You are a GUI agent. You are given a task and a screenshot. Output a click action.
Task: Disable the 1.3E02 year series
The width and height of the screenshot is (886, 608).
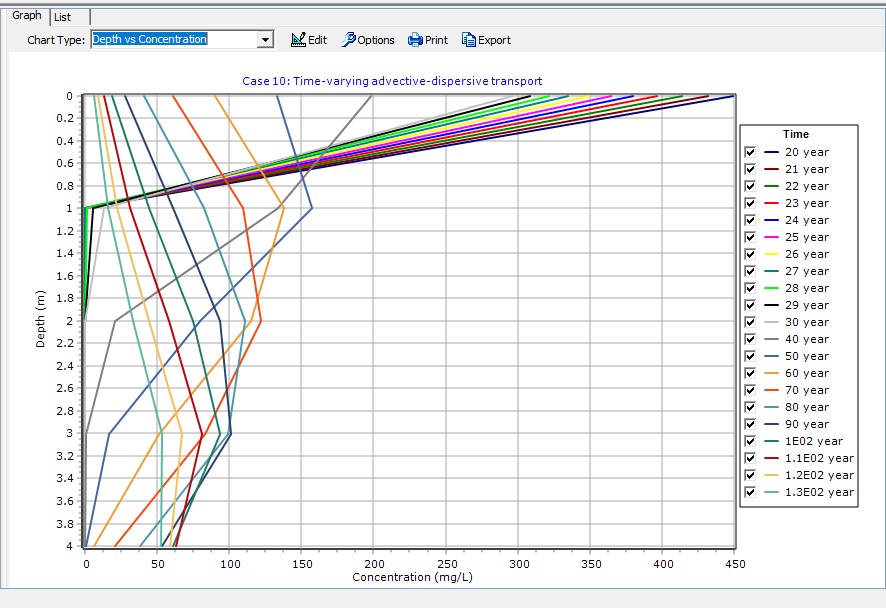[x=750, y=492]
